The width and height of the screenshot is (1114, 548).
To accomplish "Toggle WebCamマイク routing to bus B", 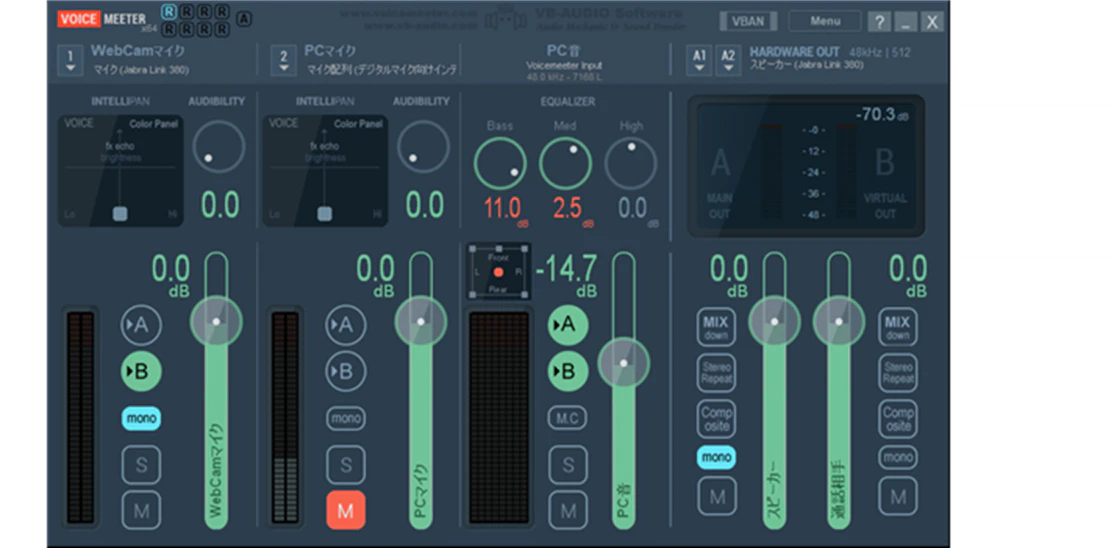I will (141, 371).
